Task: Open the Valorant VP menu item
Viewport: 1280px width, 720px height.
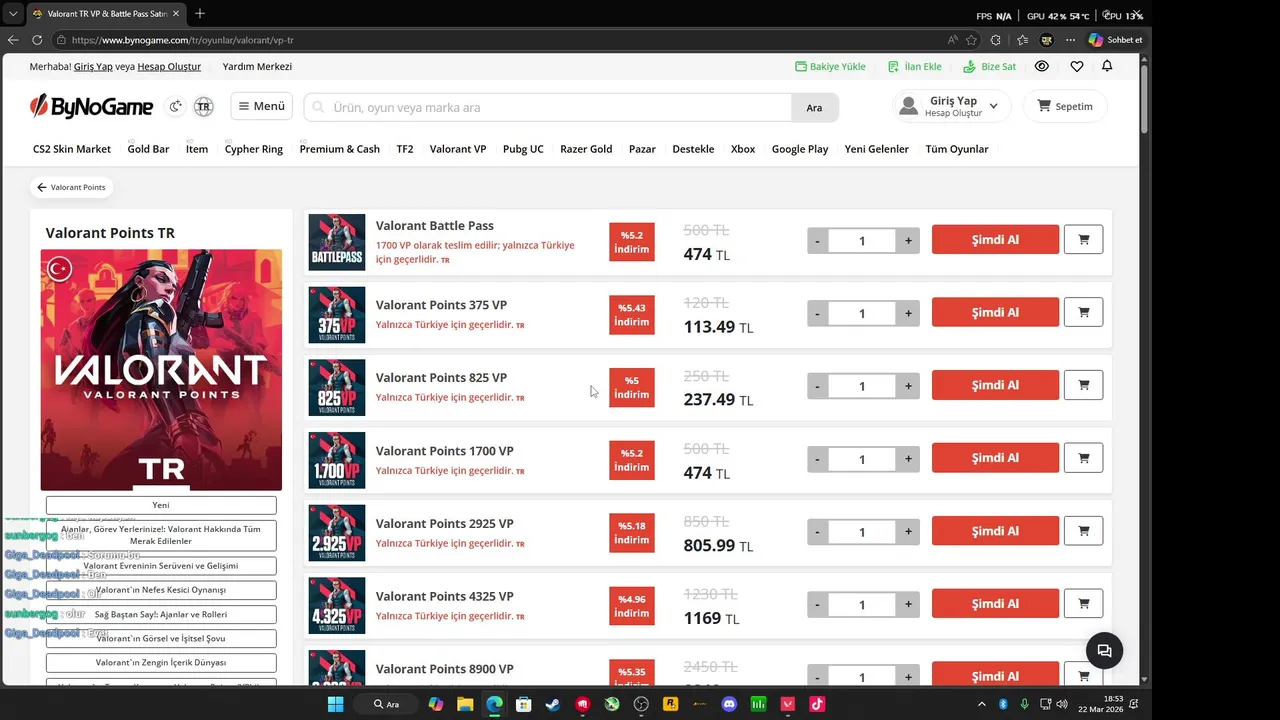Action: [458, 149]
